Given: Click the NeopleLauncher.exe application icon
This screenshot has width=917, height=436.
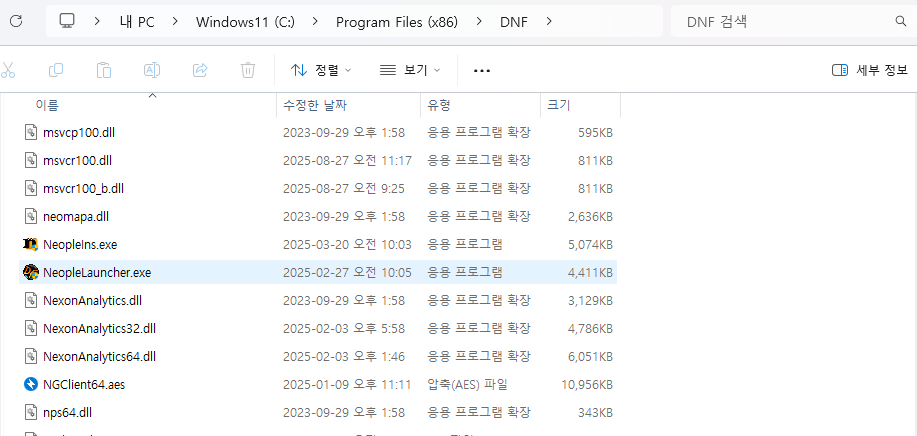Looking at the screenshot, I should 30,272.
